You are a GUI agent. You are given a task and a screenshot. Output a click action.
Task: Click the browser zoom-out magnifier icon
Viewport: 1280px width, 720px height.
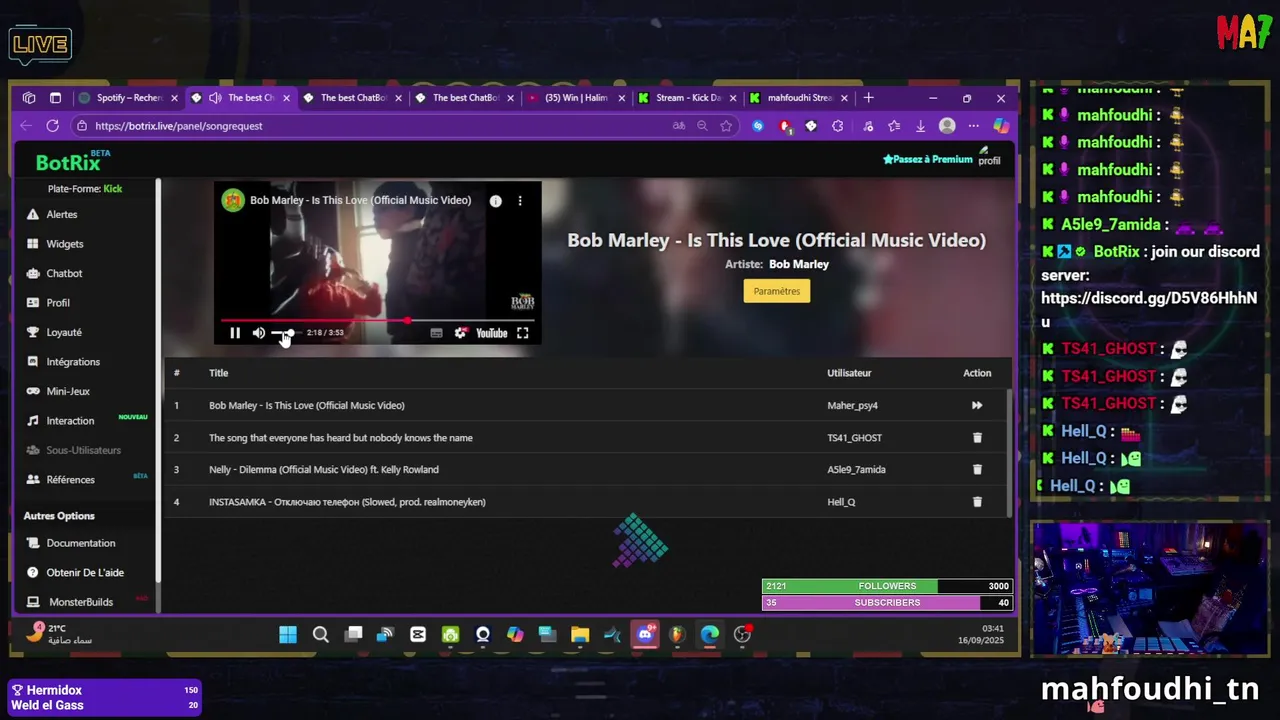click(x=702, y=126)
